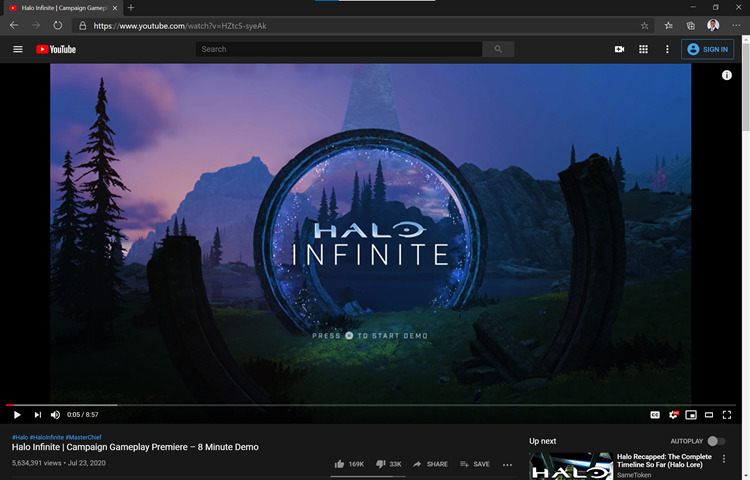The image size is (750, 480).
Task: Enable miniplayer mode
Action: click(691, 414)
